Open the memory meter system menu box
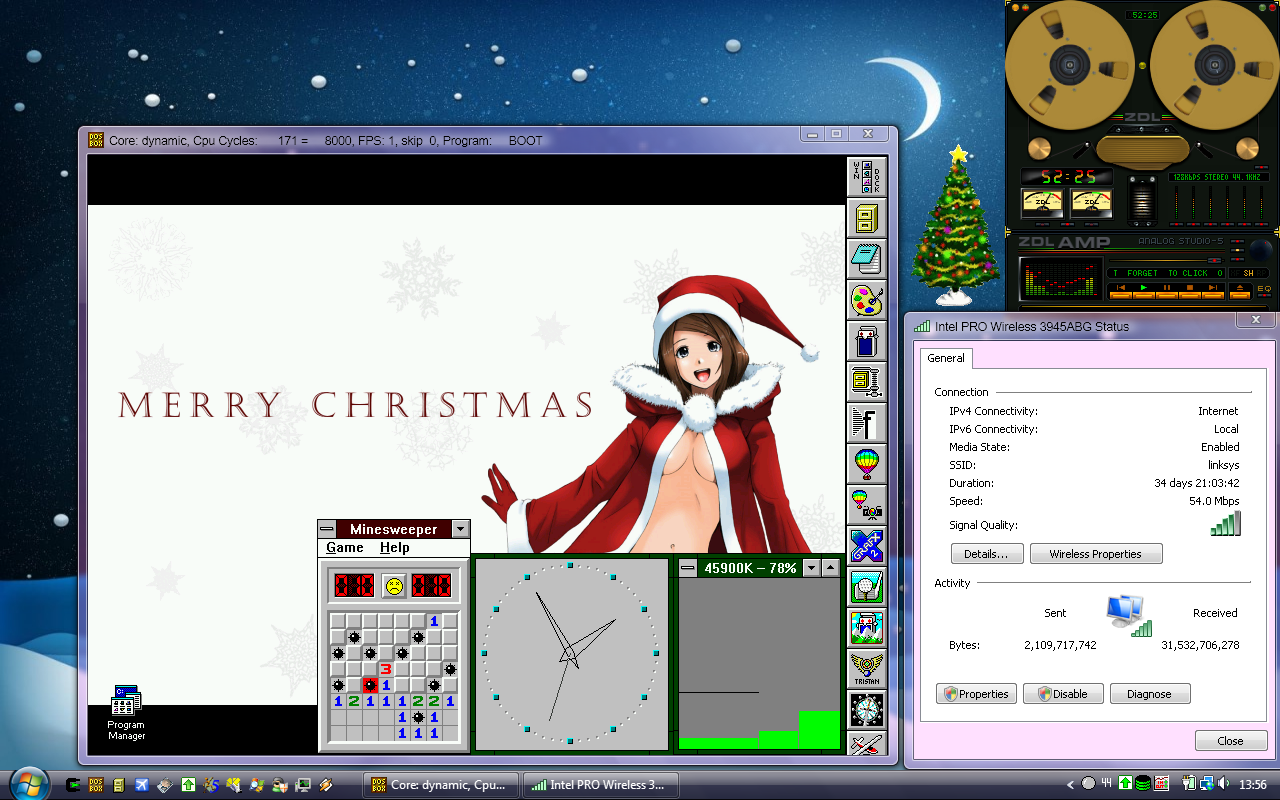Viewport: 1280px width, 800px height. click(688, 568)
